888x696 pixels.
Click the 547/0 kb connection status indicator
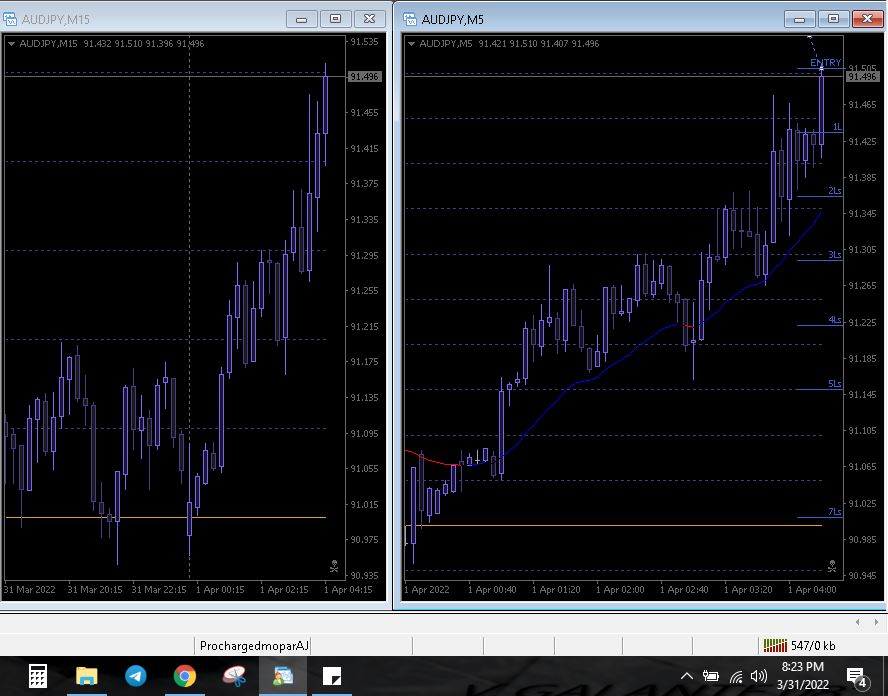(x=800, y=646)
